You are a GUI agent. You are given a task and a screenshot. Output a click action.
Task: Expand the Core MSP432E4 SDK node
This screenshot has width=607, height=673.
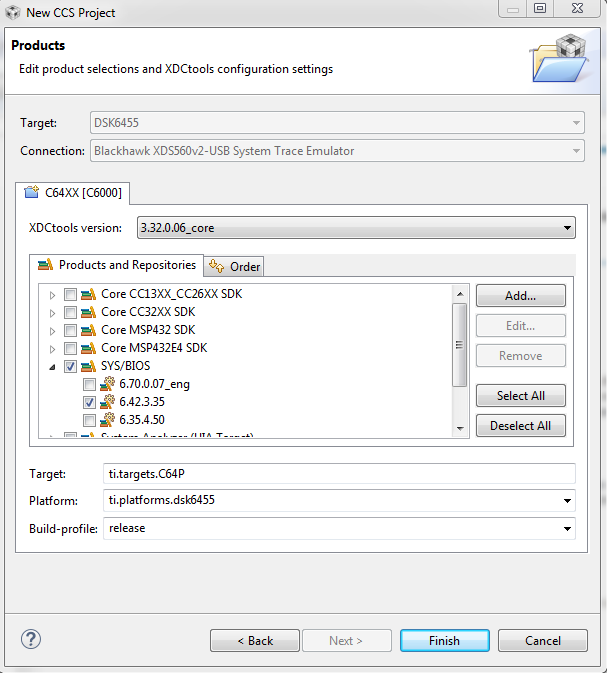click(x=52, y=349)
